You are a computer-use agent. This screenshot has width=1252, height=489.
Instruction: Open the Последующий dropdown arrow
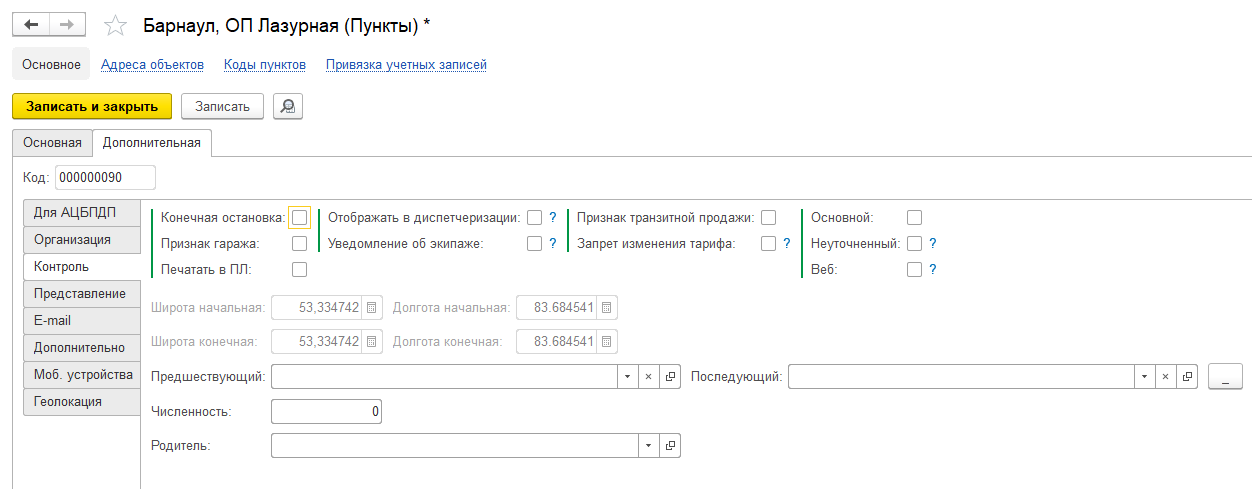pos(1144,377)
